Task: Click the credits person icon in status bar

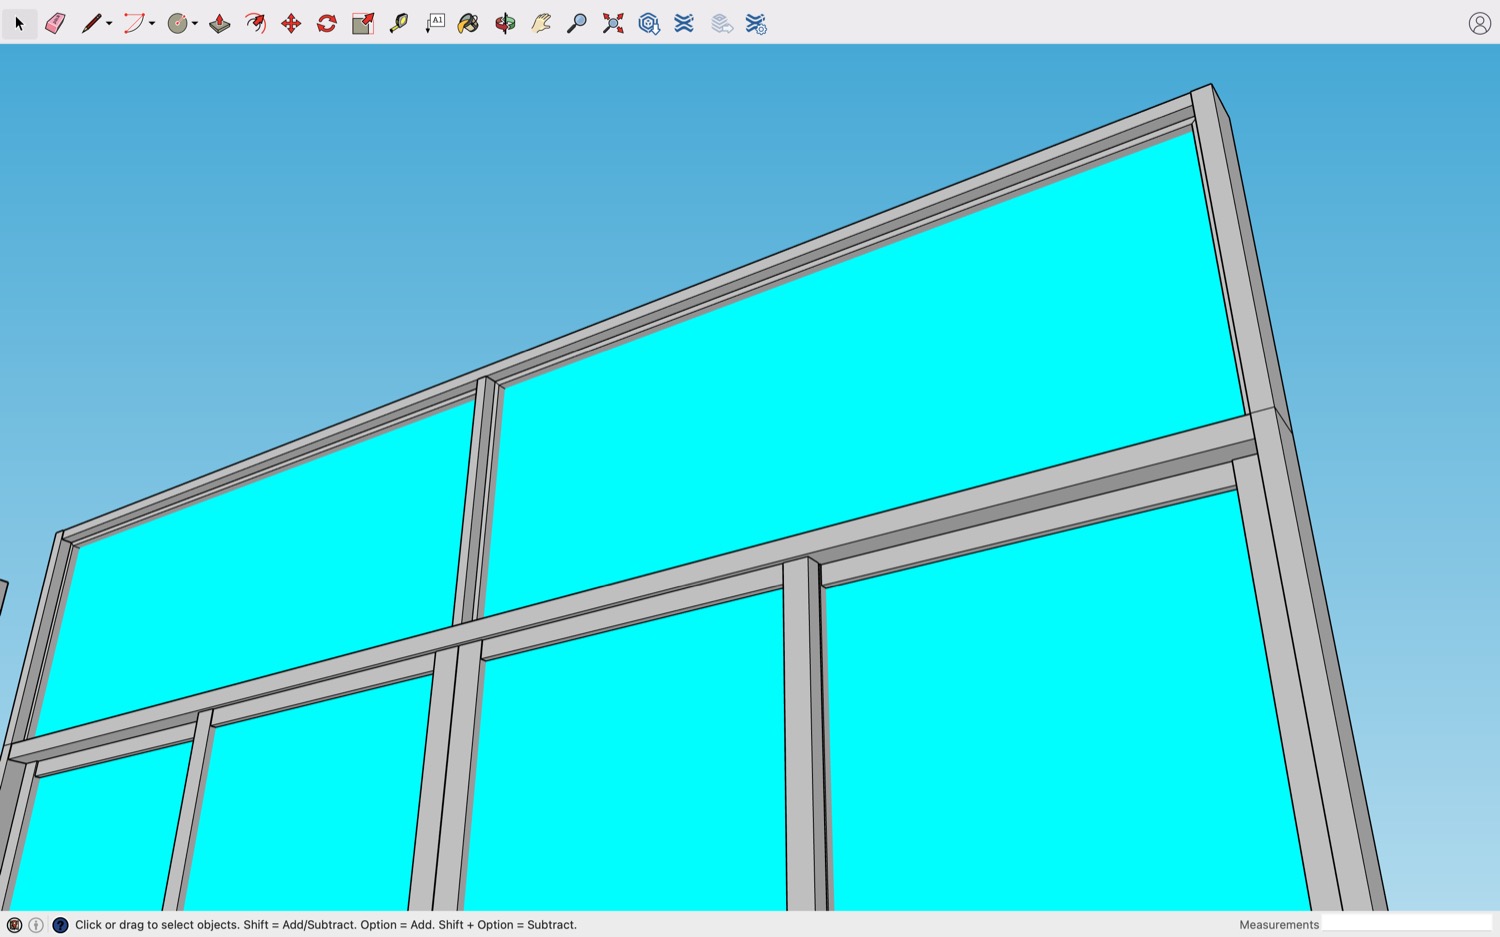Action: [36, 925]
